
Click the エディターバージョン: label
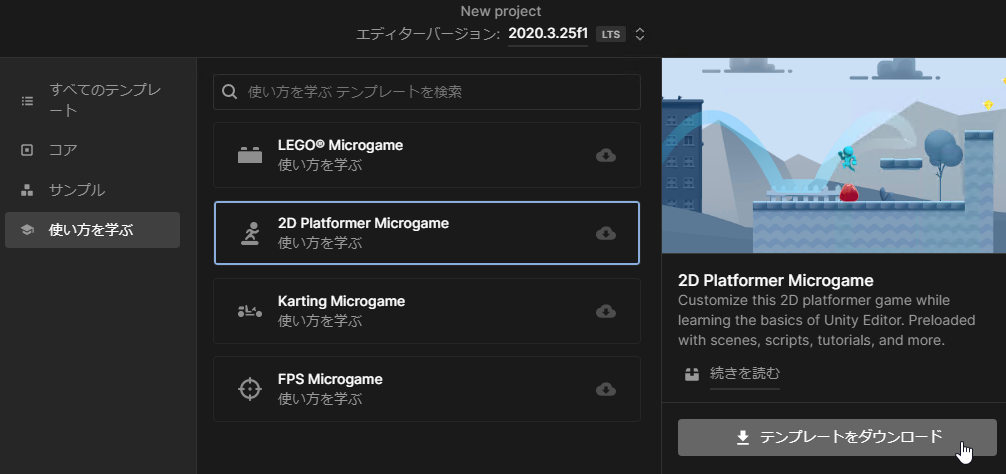coord(428,35)
